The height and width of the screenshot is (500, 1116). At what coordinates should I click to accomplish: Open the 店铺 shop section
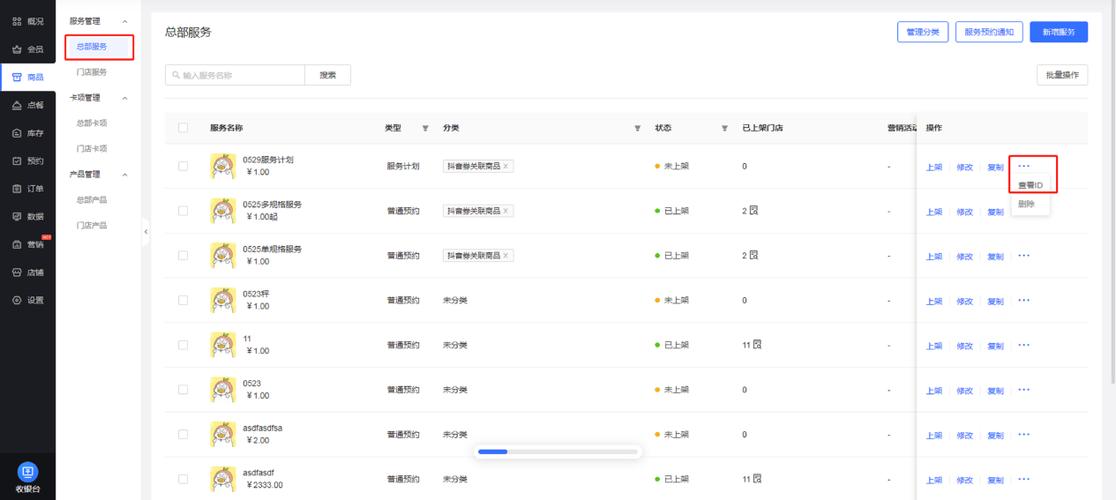28,272
